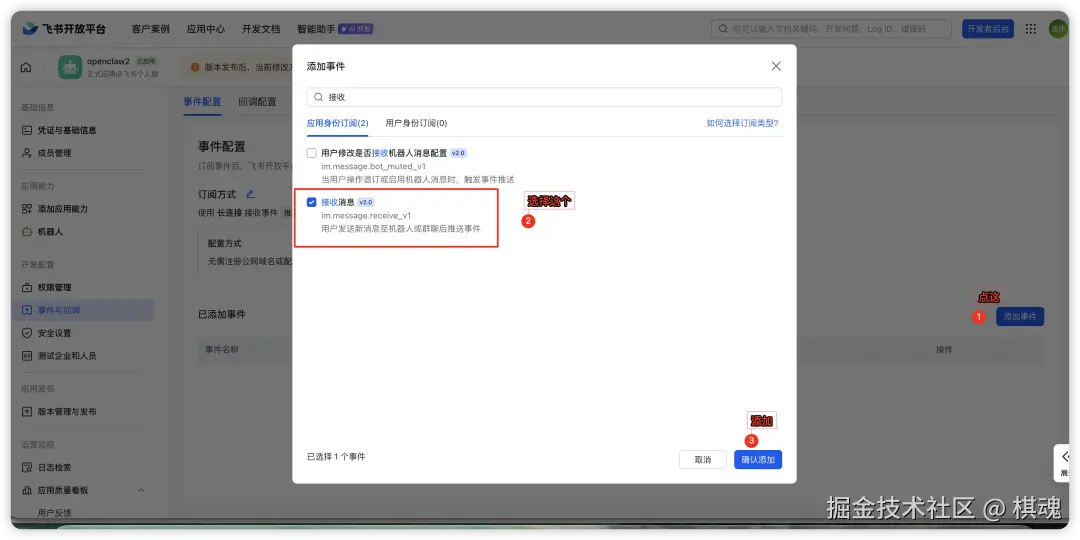Click 测试企业和人员 icon
Viewport: 1080px width, 540px height.
(27, 356)
